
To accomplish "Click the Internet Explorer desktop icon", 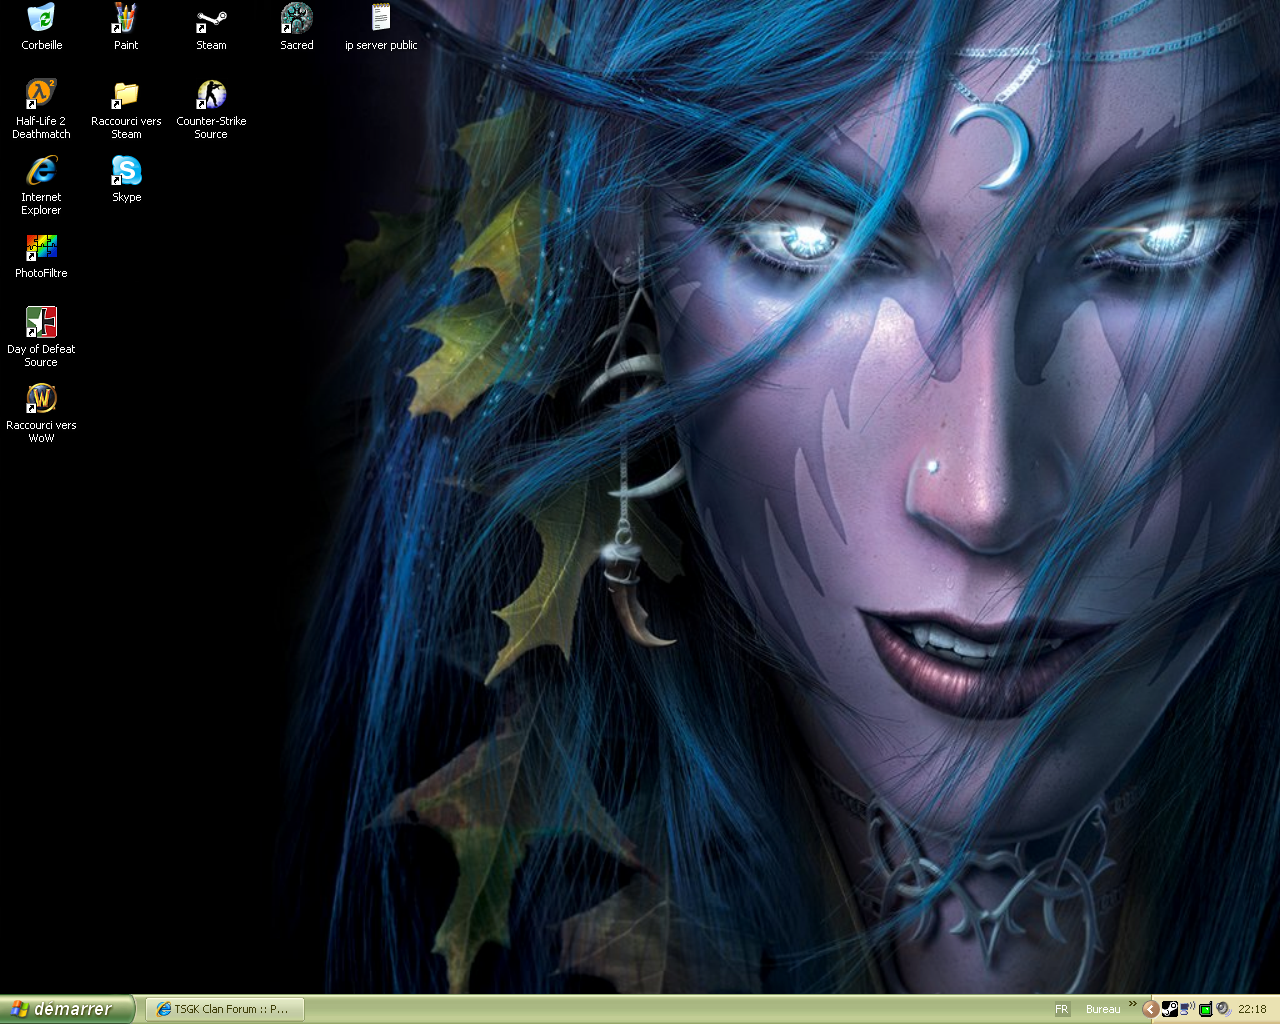I will pyautogui.click(x=41, y=171).
